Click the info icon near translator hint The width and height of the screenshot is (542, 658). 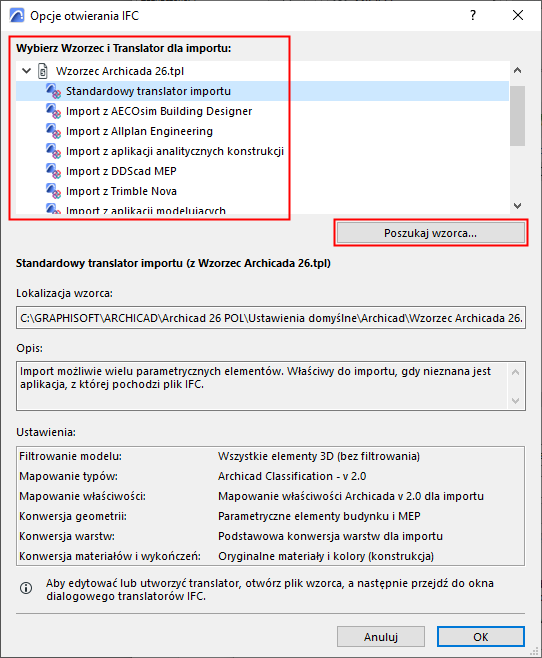pyautogui.click(x=26, y=588)
